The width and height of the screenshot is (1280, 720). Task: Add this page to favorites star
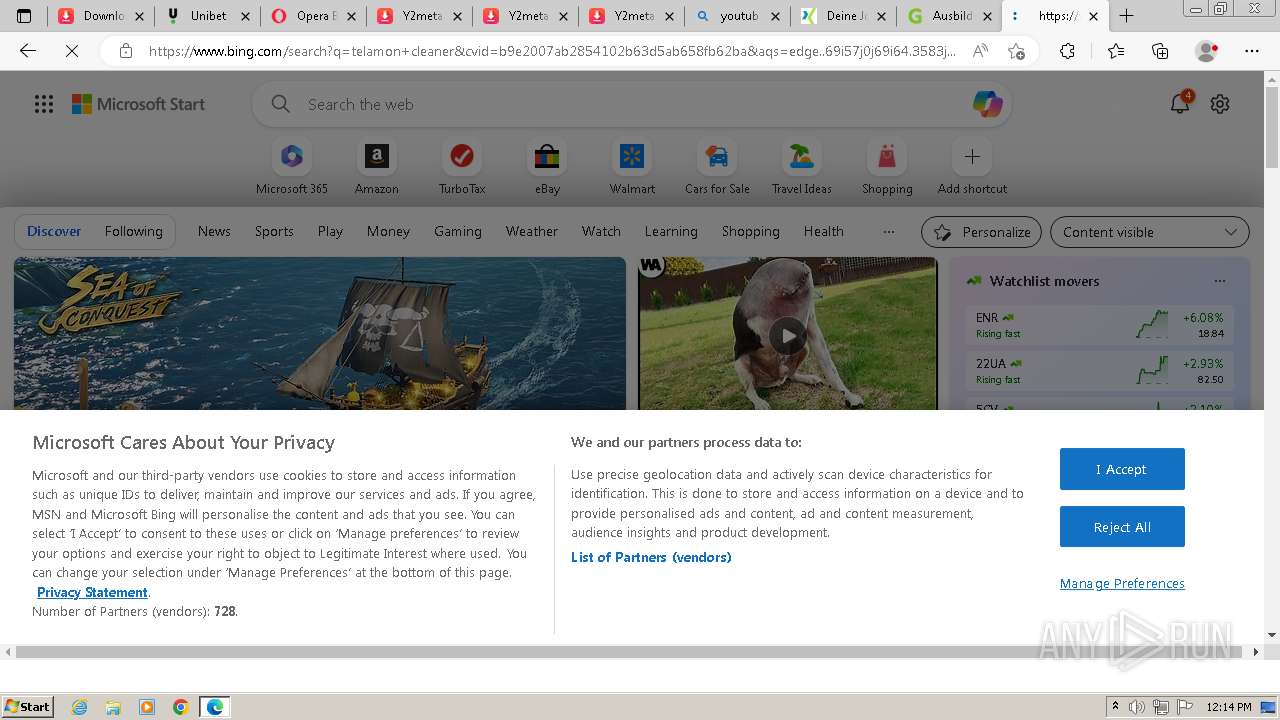(1017, 51)
